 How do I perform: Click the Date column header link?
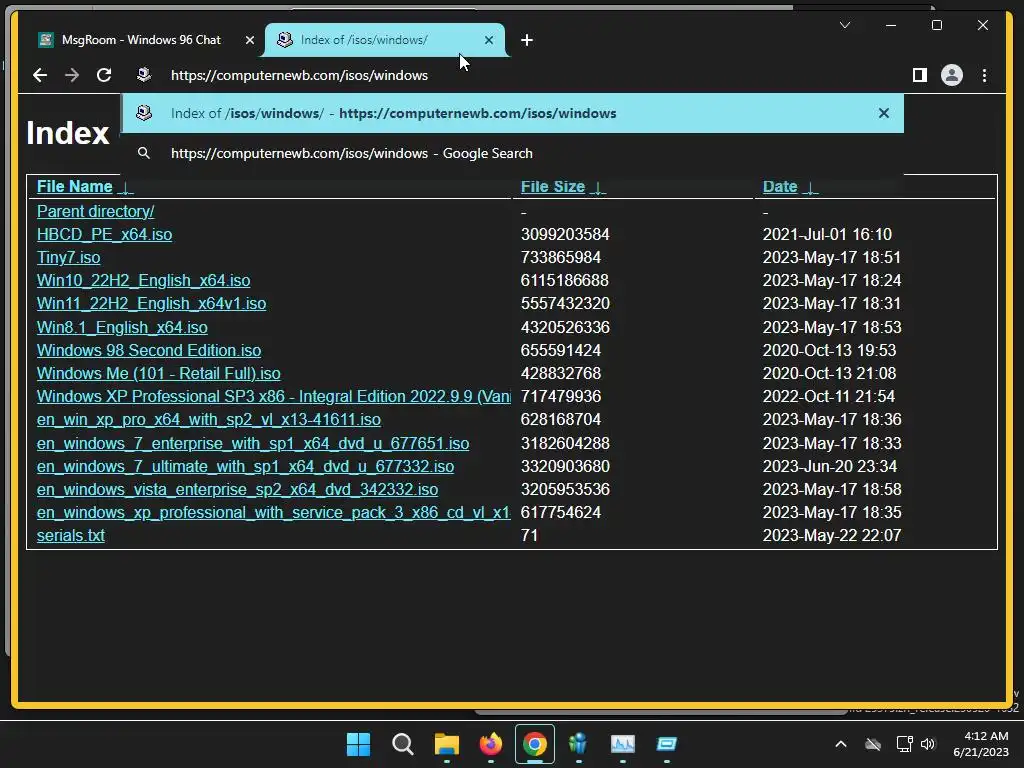pyautogui.click(x=780, y=187)
